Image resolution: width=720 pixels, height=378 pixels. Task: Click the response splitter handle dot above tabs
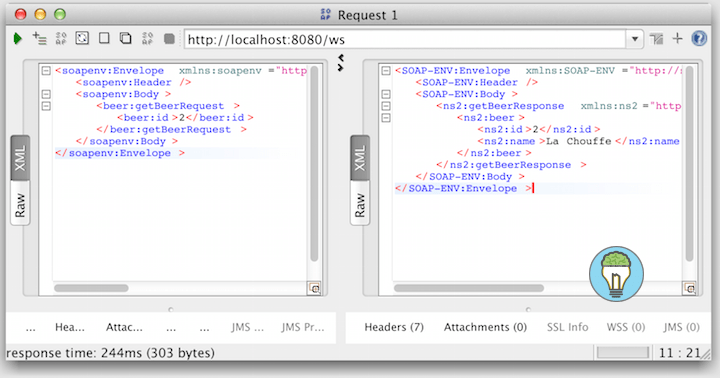pyautogui.click(x=528, y=310)
